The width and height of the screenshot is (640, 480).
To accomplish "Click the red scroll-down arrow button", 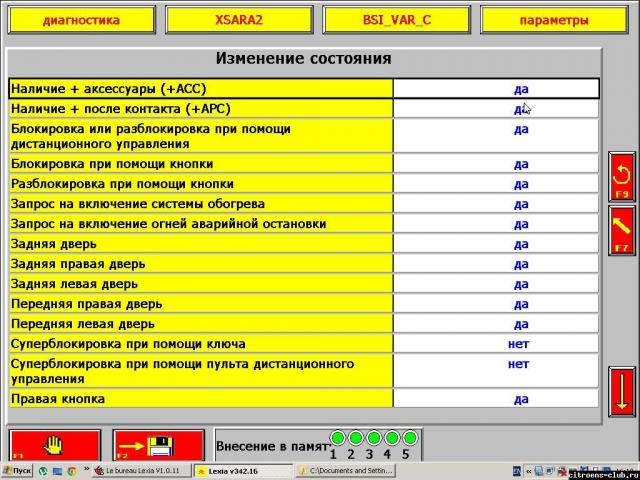I will [x=621, y=392].
